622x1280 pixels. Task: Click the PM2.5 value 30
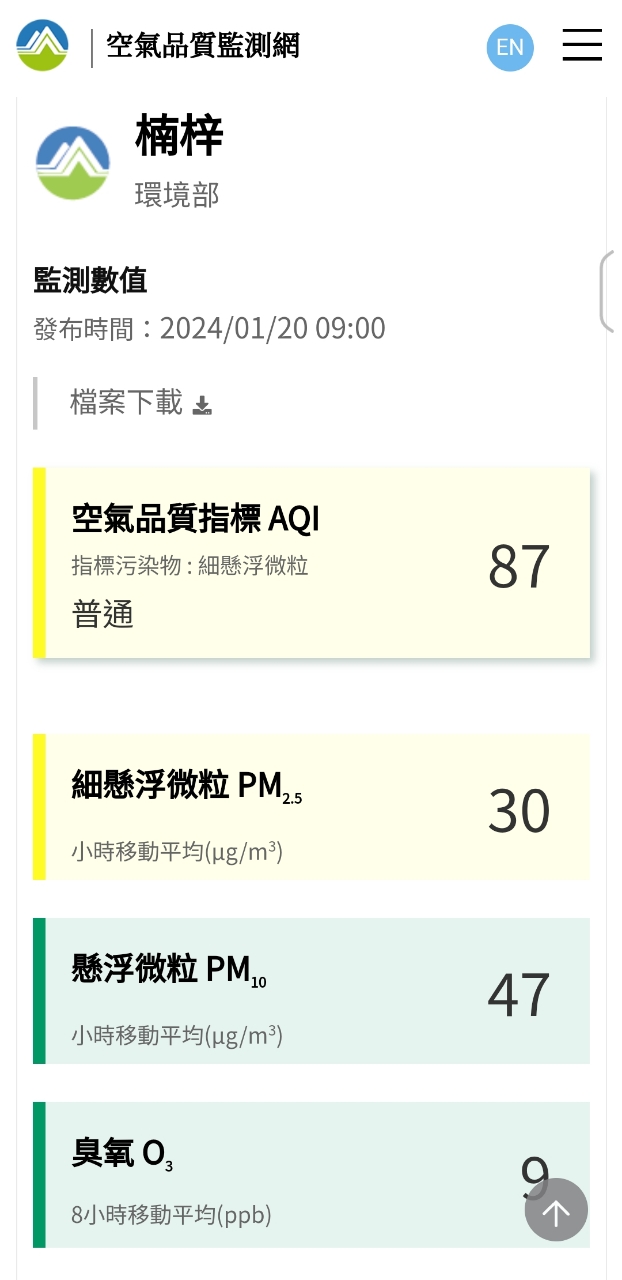click(x=519, y=811)
